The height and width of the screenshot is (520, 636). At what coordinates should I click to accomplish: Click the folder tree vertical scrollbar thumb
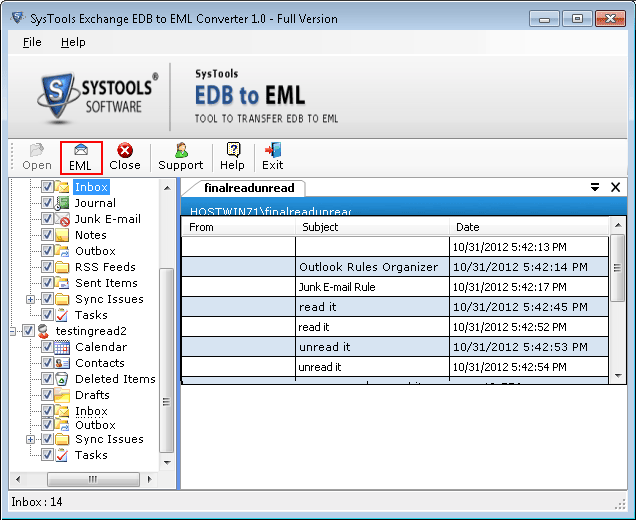166,360
